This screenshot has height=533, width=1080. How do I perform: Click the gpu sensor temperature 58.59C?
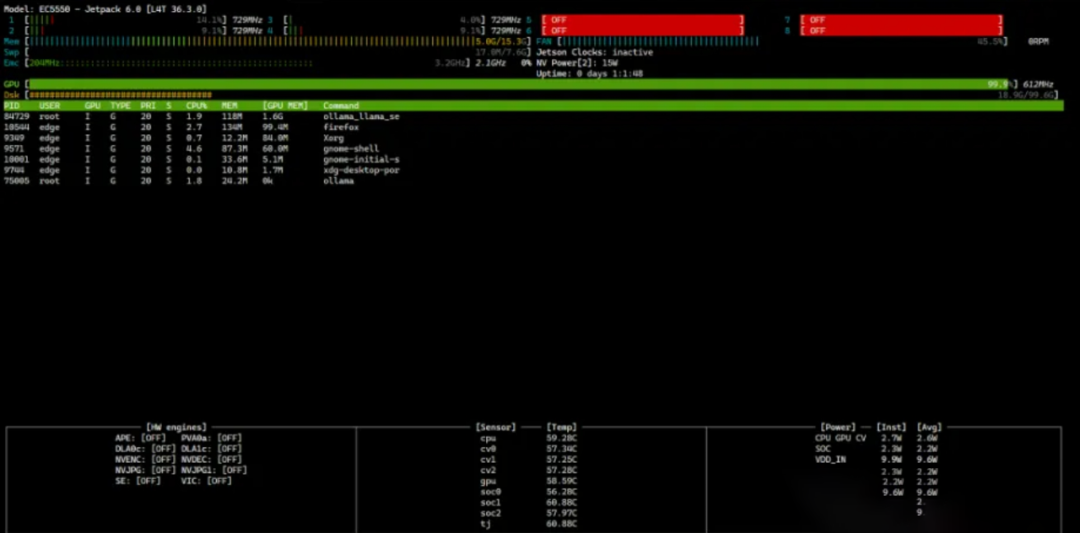pyautogui.click(x=562, y=481)
